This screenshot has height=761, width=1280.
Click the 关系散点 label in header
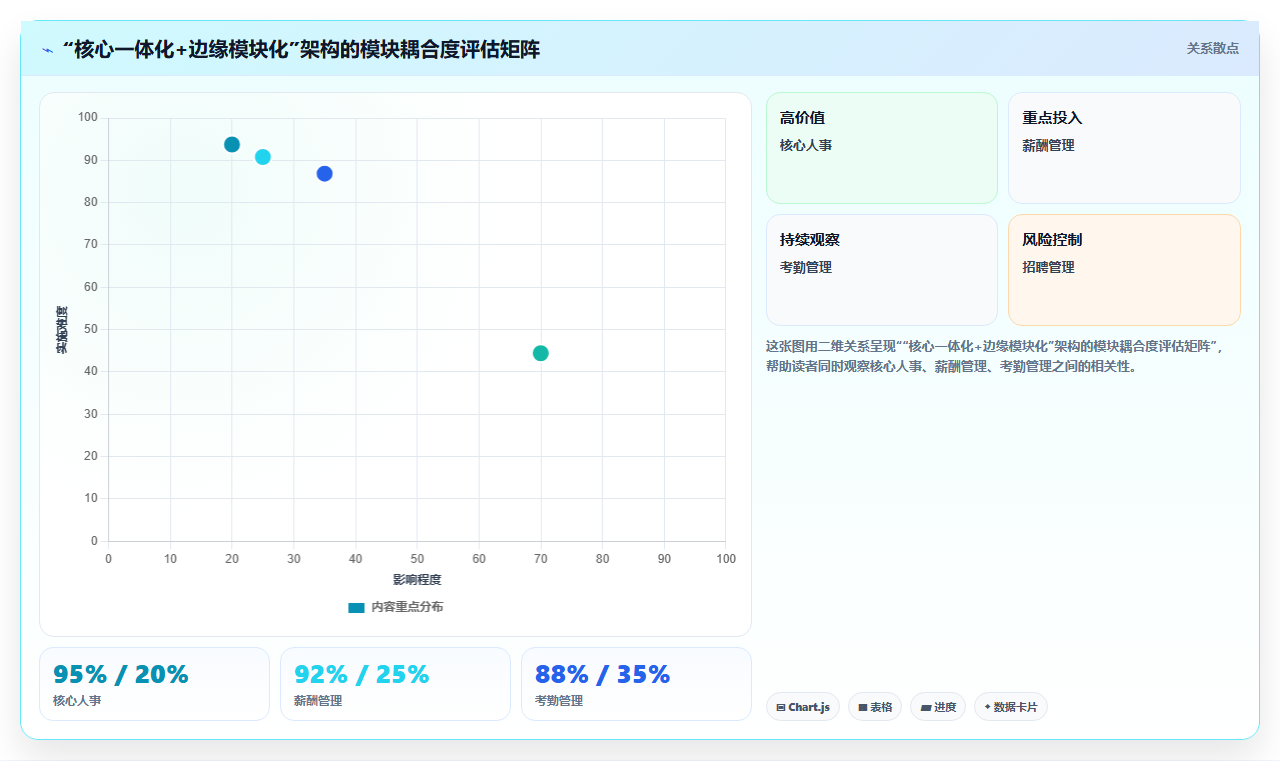[x=1213, y=48]
